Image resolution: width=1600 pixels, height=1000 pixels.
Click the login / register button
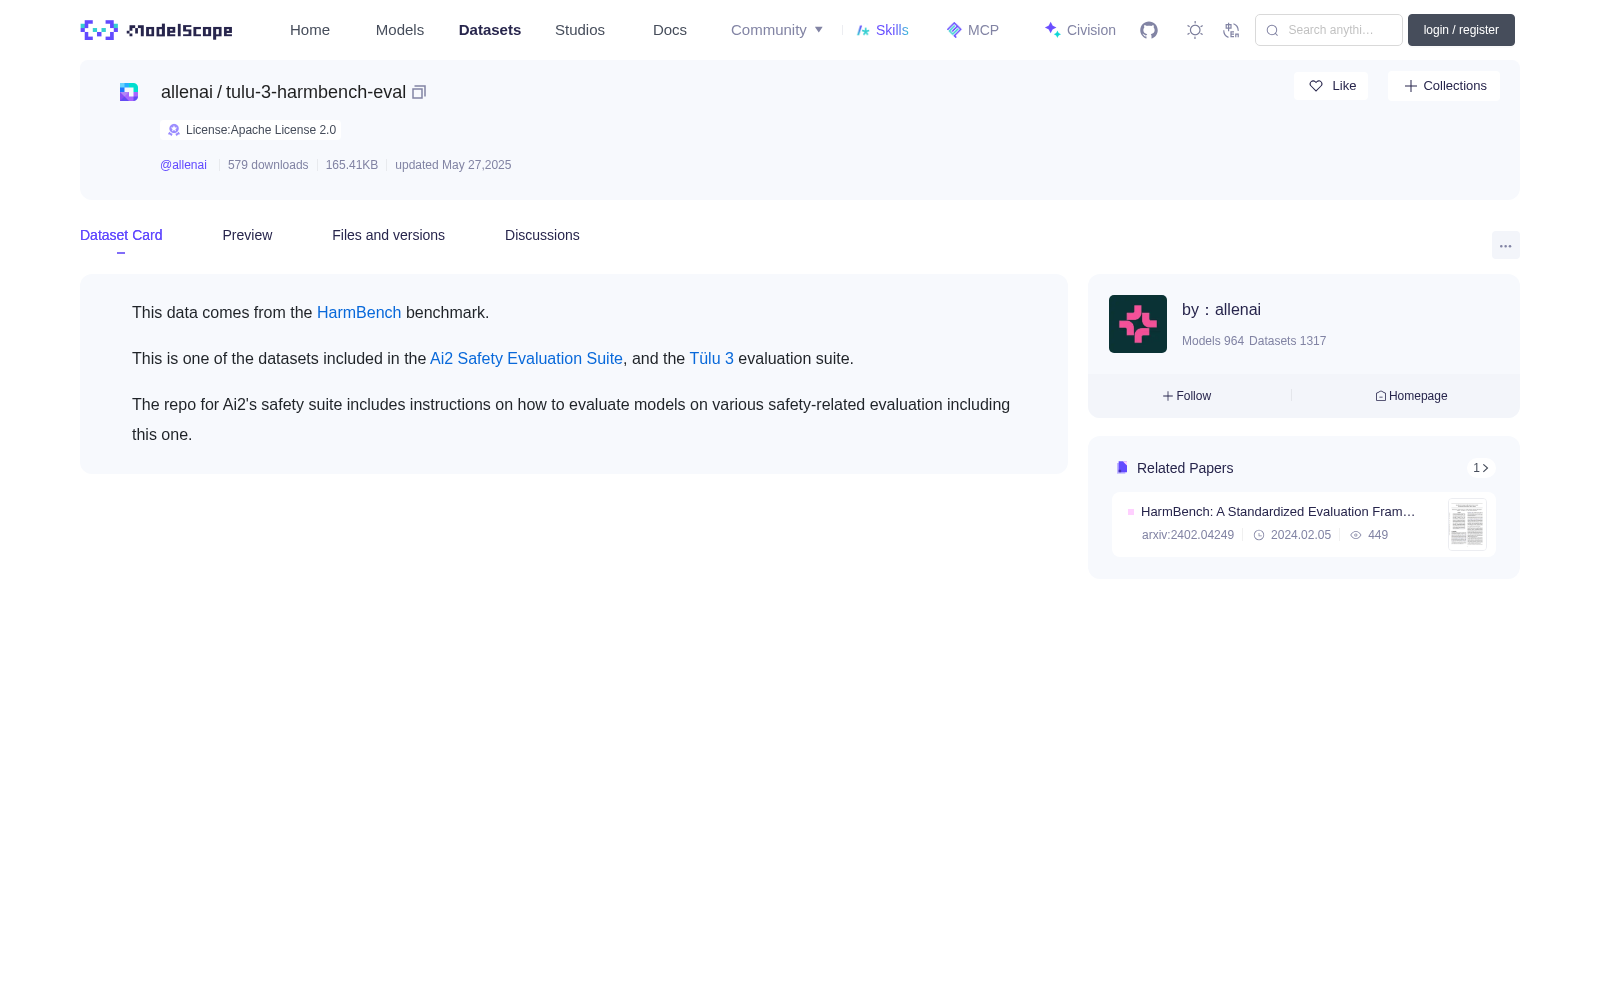tap(1461, 30)
